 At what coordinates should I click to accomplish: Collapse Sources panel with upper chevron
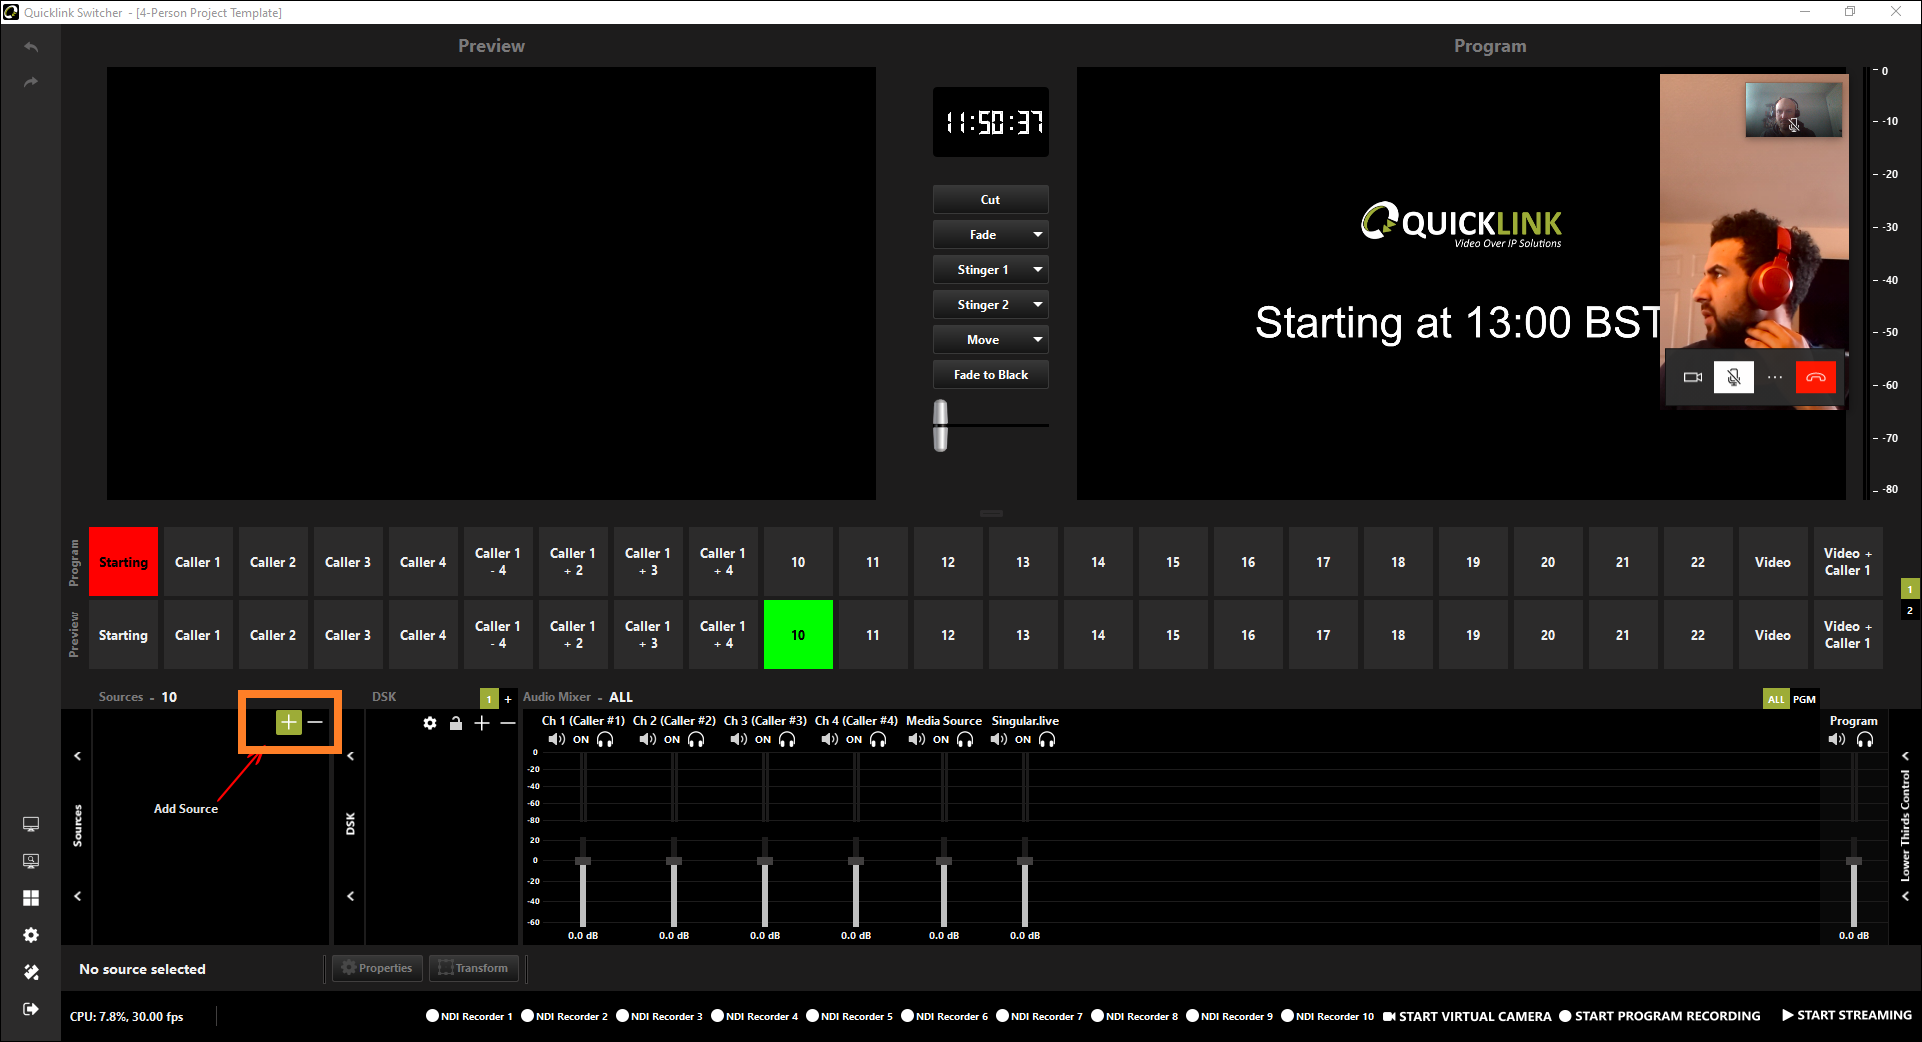click(77, 756)
